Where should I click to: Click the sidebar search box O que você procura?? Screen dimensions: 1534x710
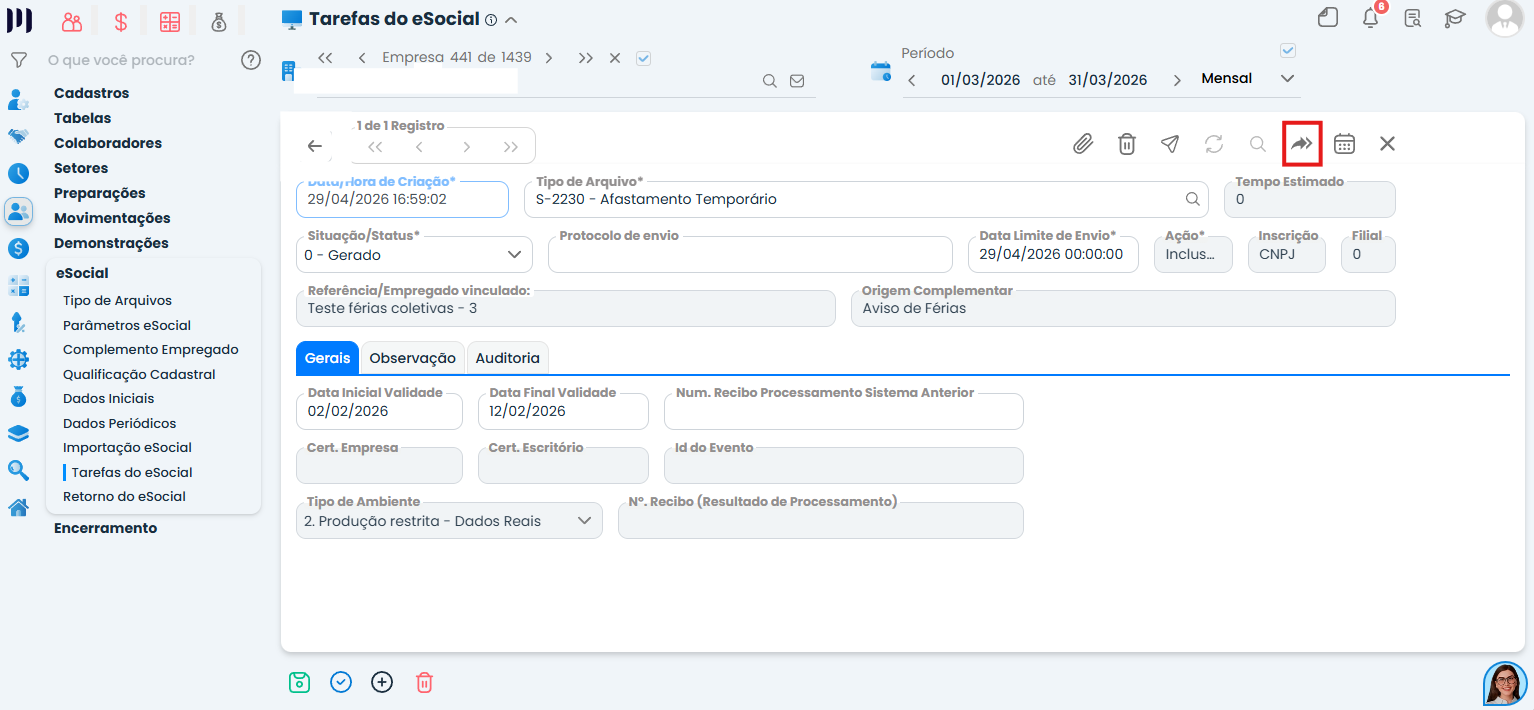138,60
